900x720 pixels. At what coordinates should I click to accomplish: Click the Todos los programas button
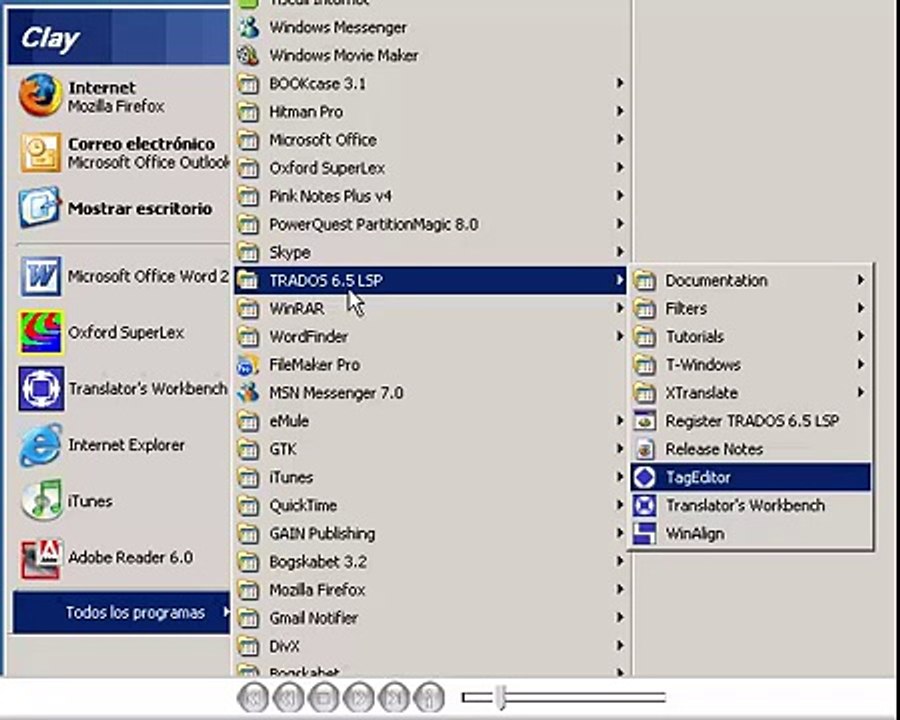[x=121, y=612]
